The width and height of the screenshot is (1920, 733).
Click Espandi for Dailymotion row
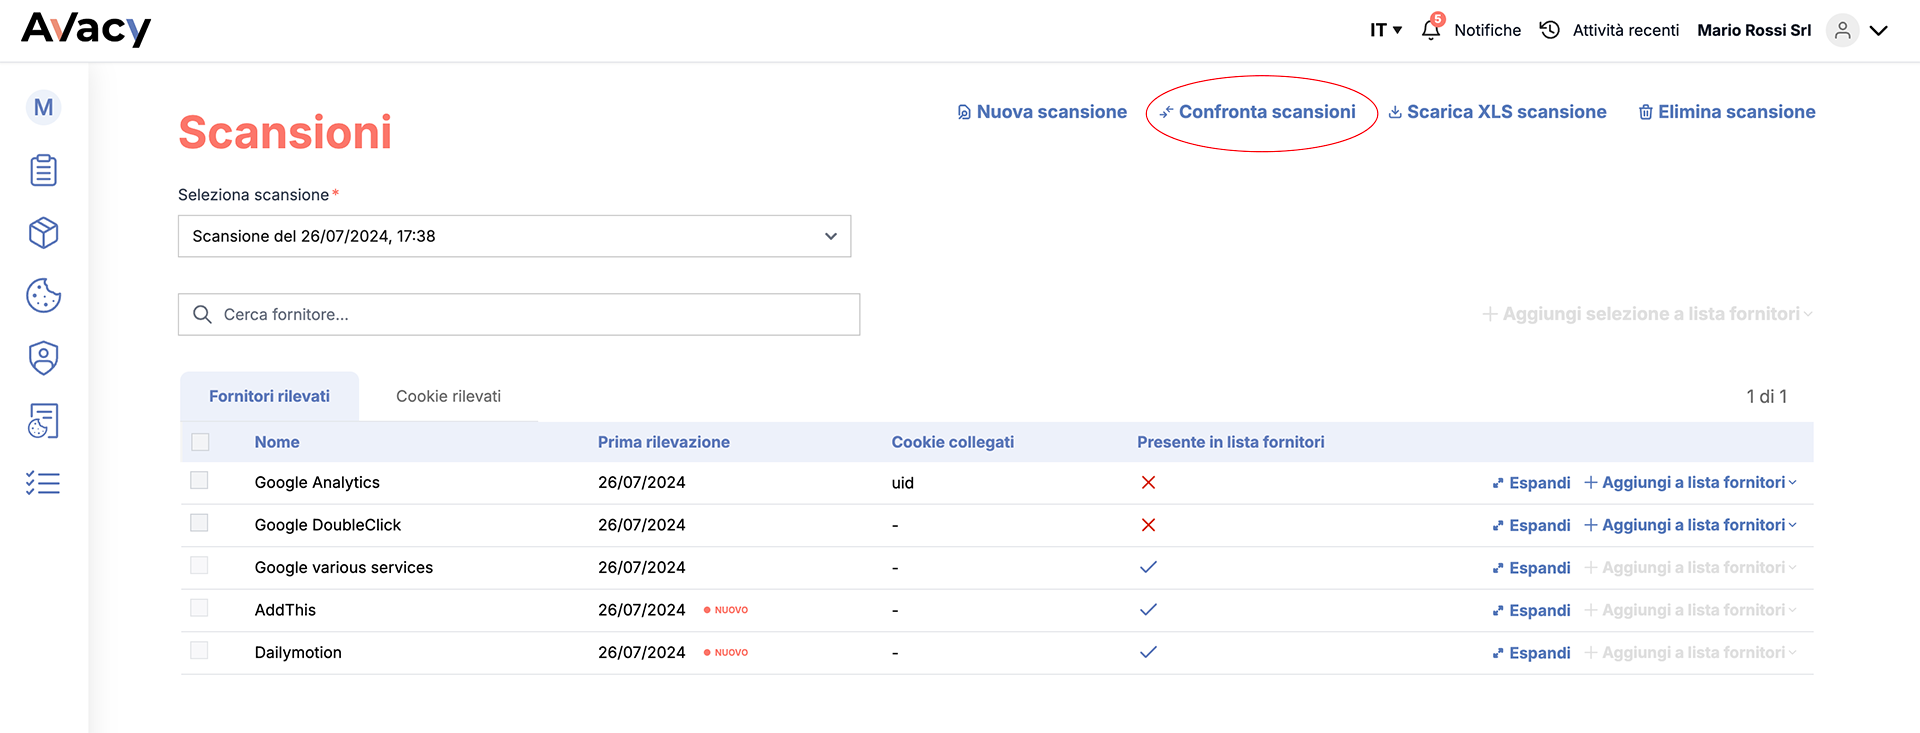pyautogui.click(x=1531, y=653)
